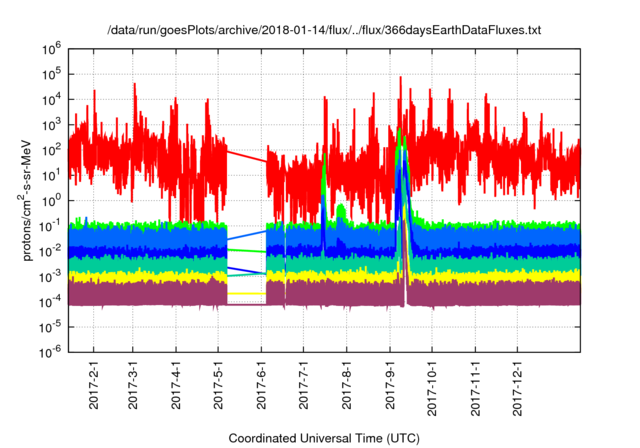Click the 2017-8-1 date label
This screenshot has width=640, height=448.
[x=347, y=385]
